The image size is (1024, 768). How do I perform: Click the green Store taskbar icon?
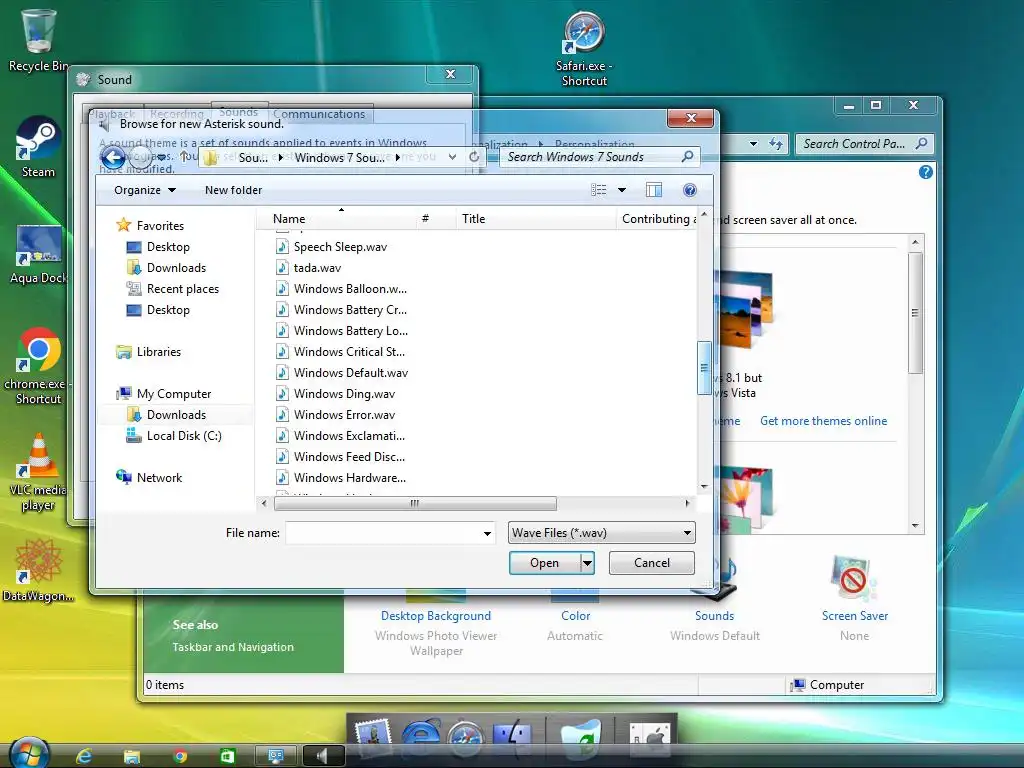pyautogui.click(x=227, y=756)
